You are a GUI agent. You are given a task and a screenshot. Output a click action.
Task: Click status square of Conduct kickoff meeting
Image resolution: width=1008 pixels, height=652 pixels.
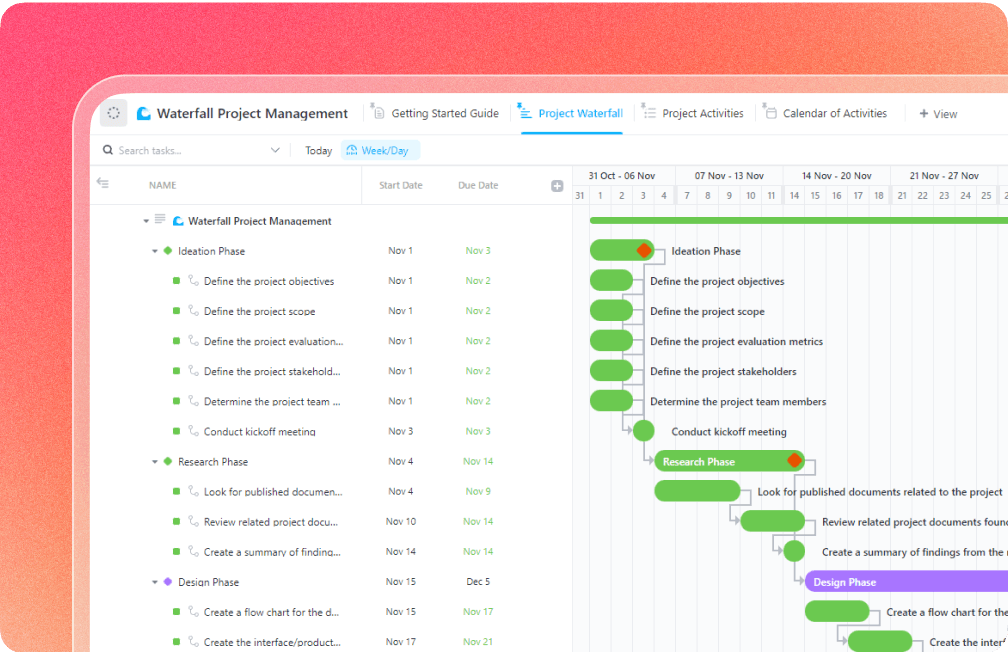176,431
